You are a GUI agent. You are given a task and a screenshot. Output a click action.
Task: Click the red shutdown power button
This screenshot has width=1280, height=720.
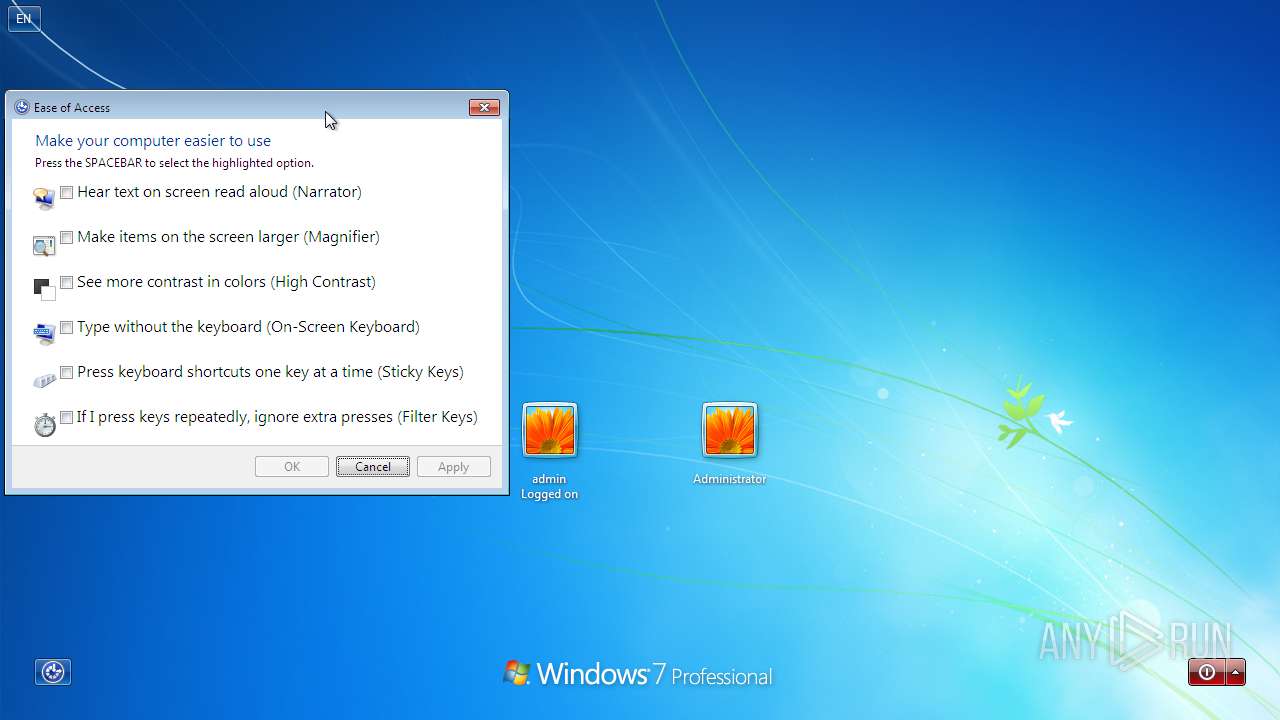(x=1207, y=672)
